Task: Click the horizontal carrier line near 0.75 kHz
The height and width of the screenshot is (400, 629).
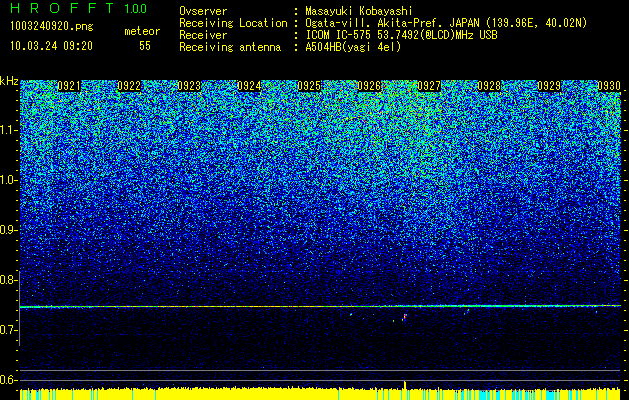Action: (x=320, y=307)
